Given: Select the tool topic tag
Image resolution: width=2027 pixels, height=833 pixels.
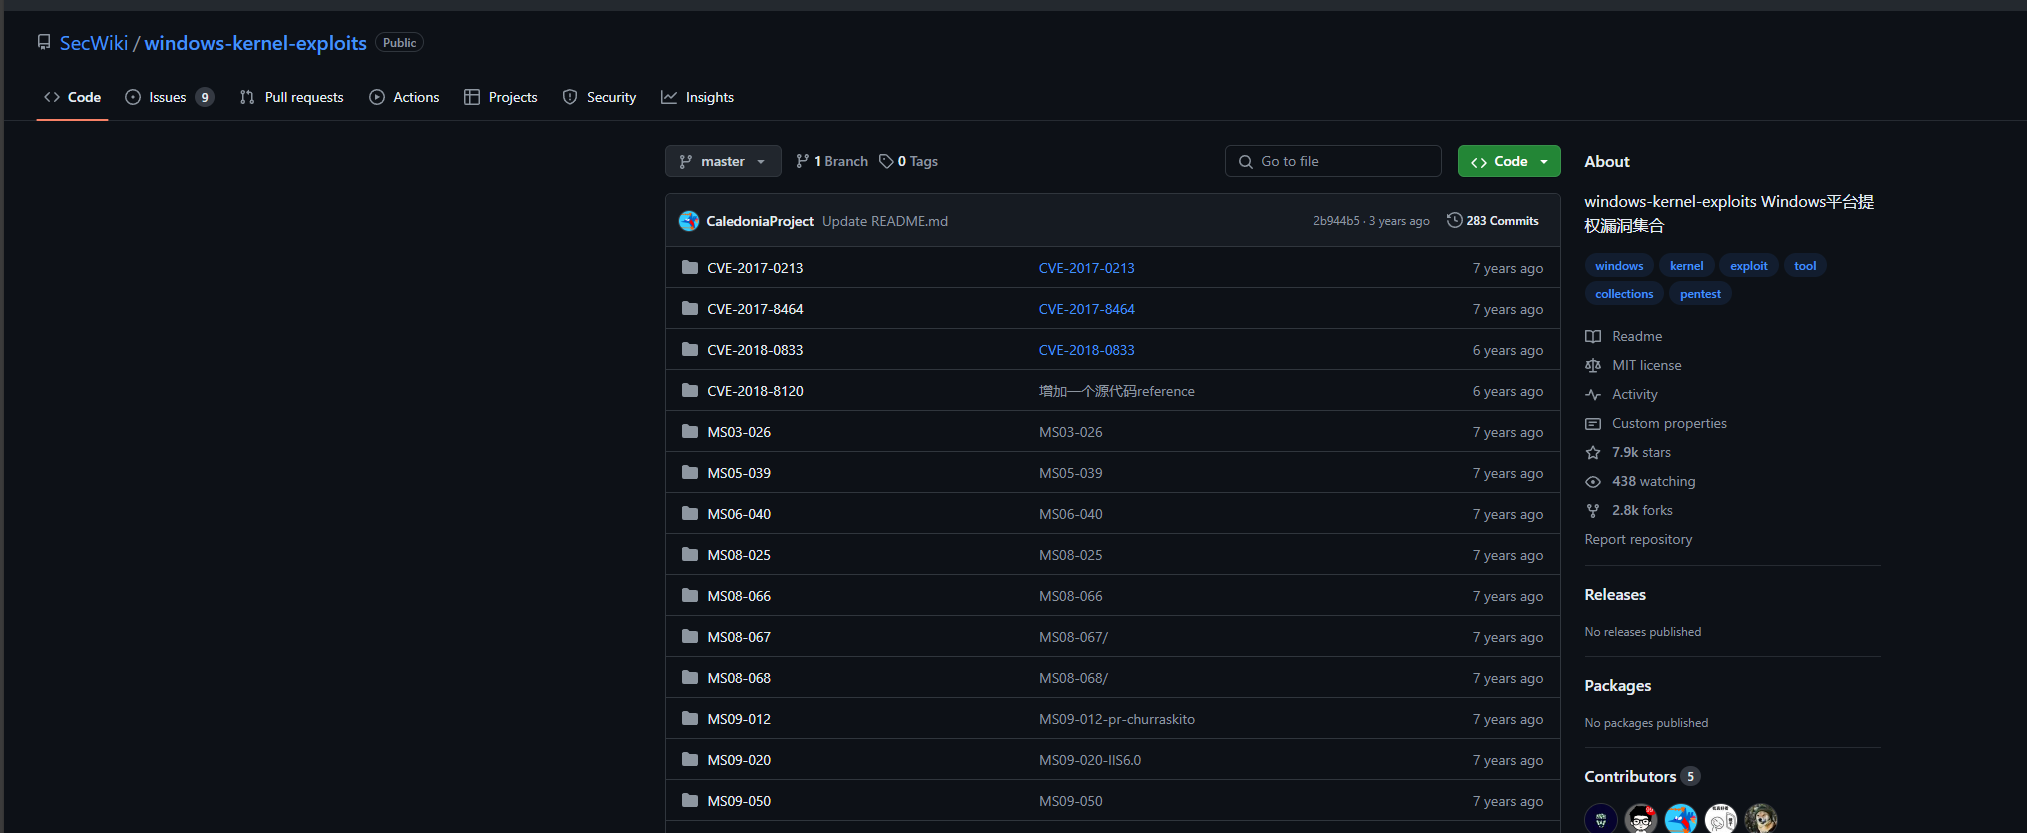Looking at the screenshot, I should pyautogui.click(x=1805, y=265).
